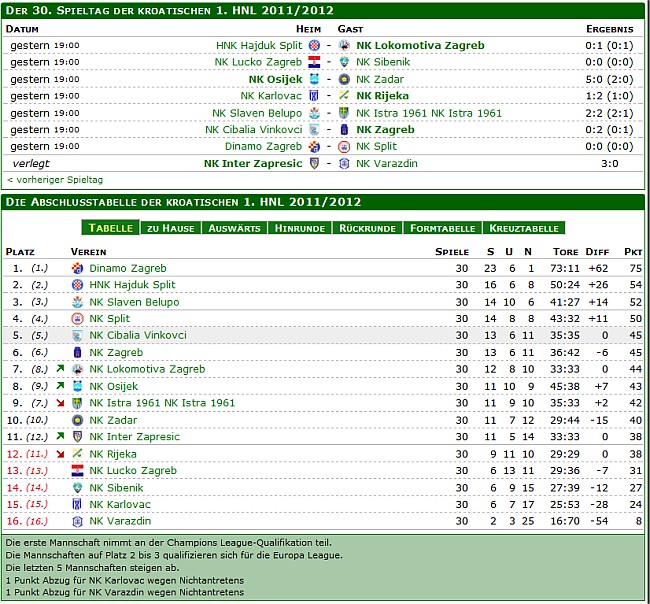Click NK Slaven Belupo home team in the matchday list

(x=257, y=113)
